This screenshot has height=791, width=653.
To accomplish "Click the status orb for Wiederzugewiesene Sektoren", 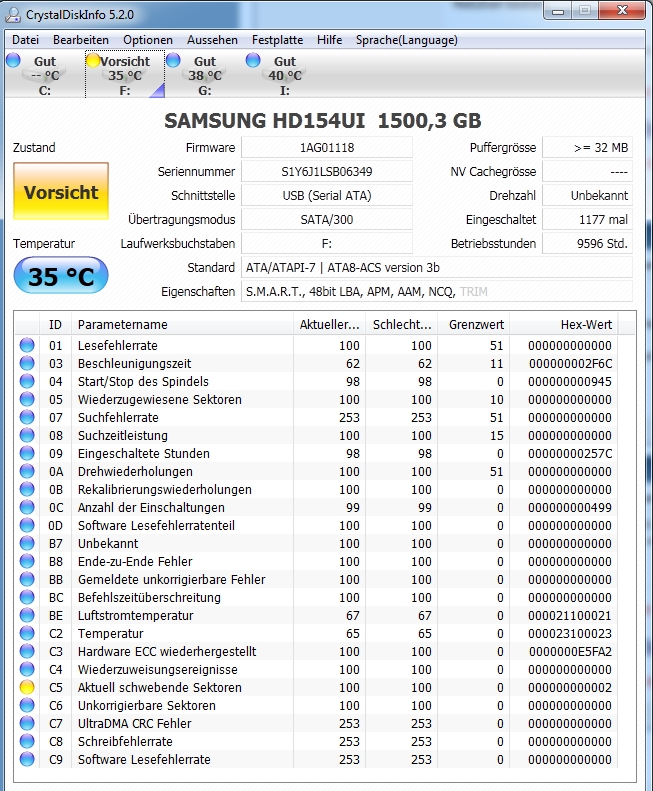I will click(27, 400).
